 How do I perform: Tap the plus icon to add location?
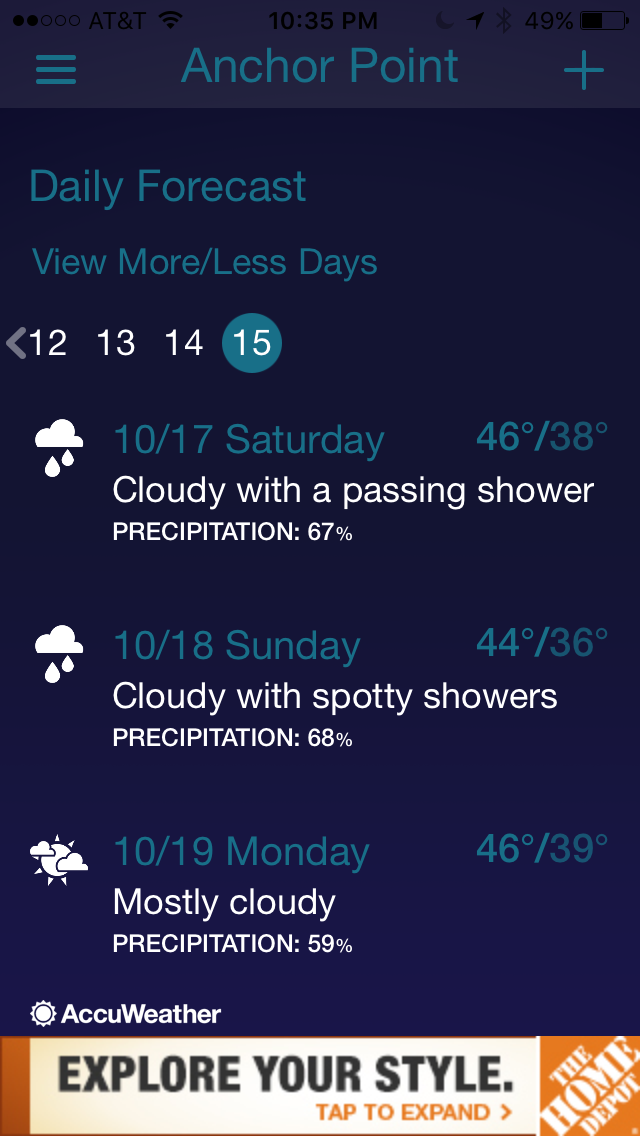click(x=584, y=70)
